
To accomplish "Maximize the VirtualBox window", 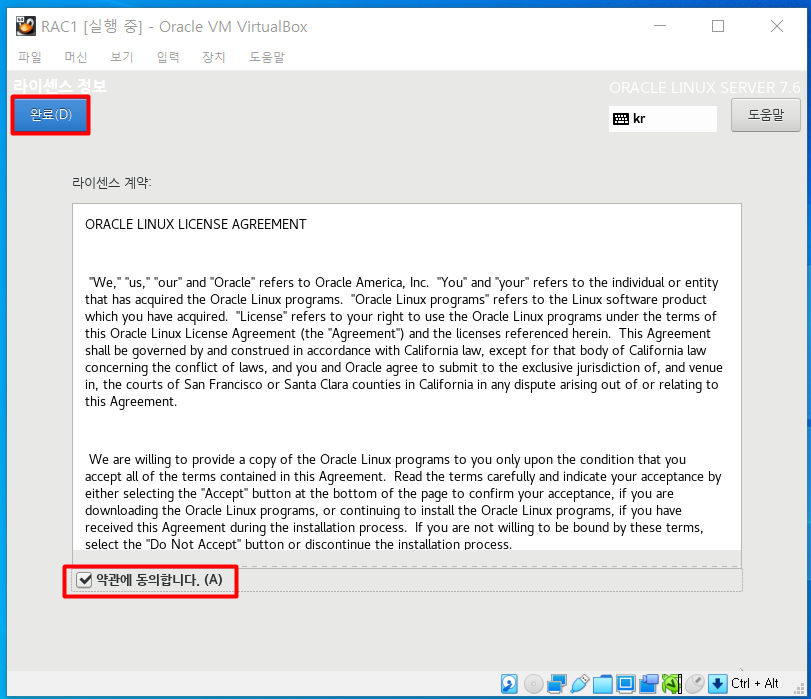I will 718,26.
